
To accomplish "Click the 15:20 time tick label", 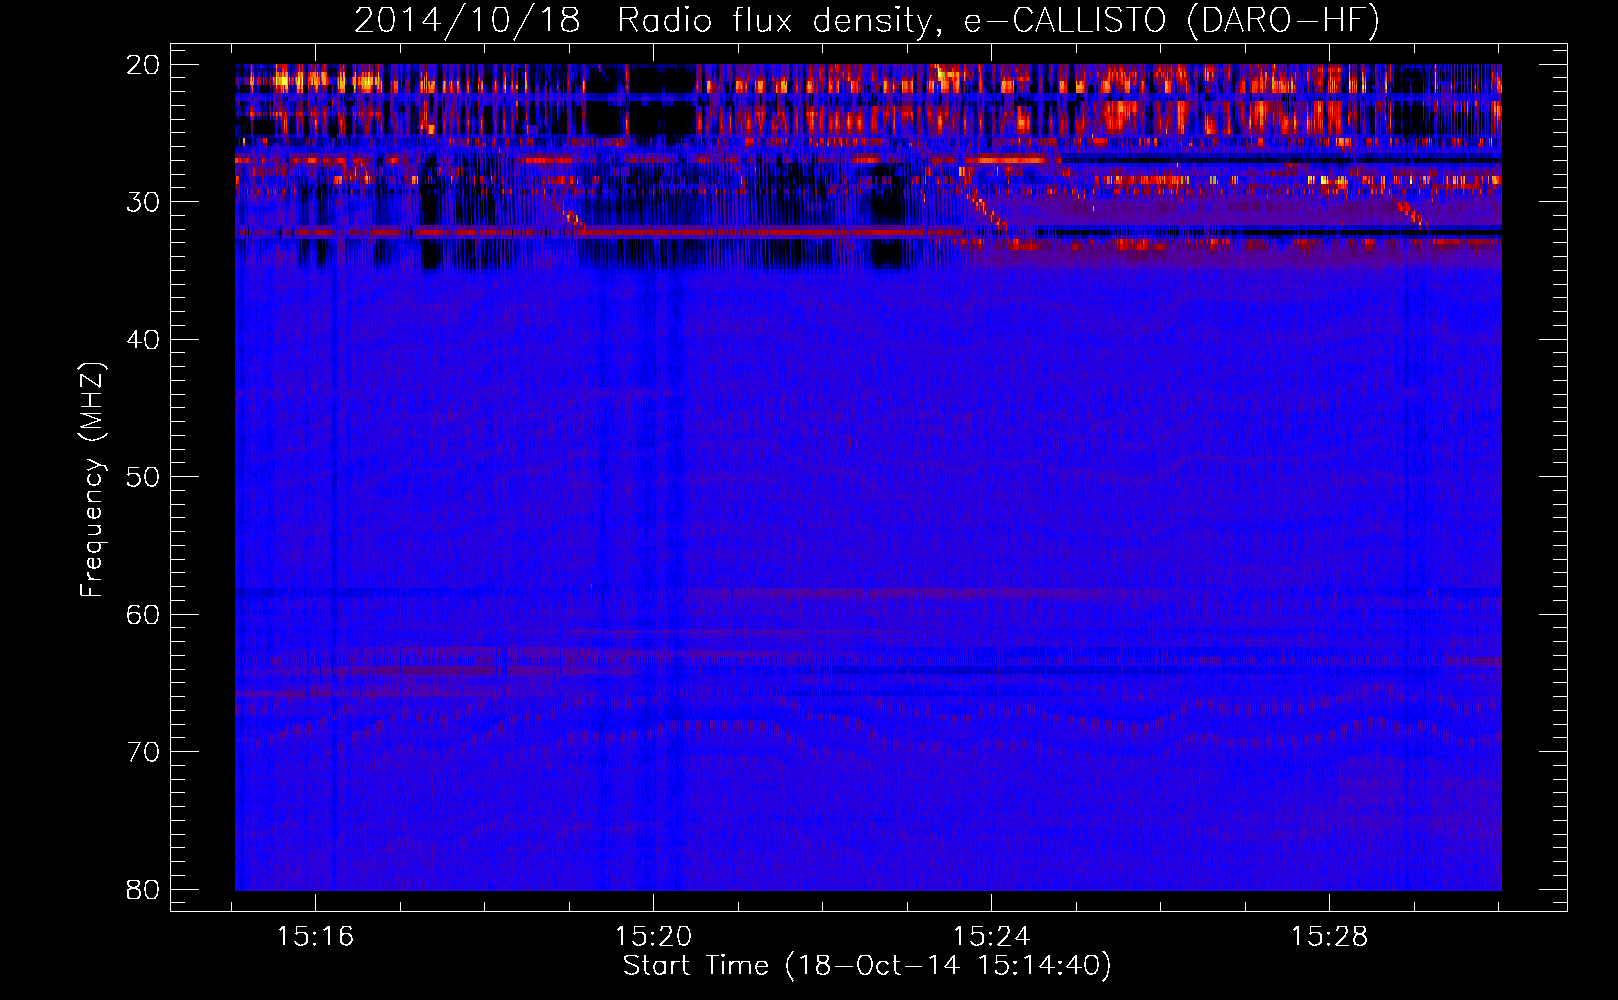I will tap(653, 937).
